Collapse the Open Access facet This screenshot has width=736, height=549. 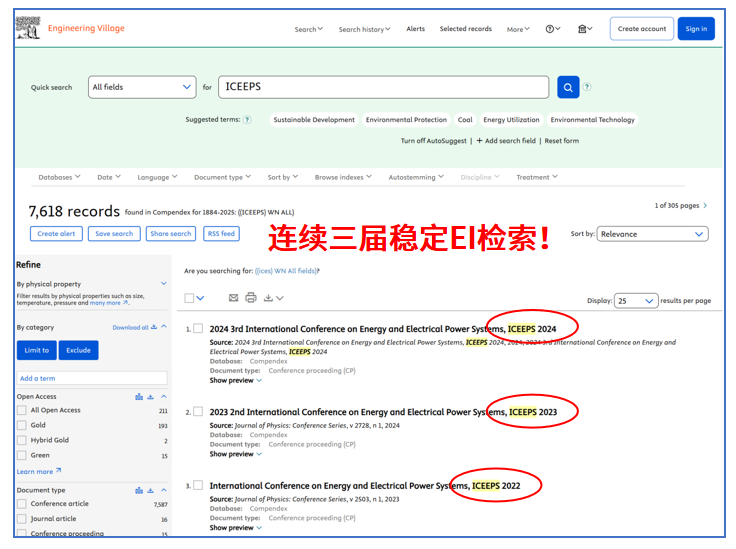click(x=164, y=397)
